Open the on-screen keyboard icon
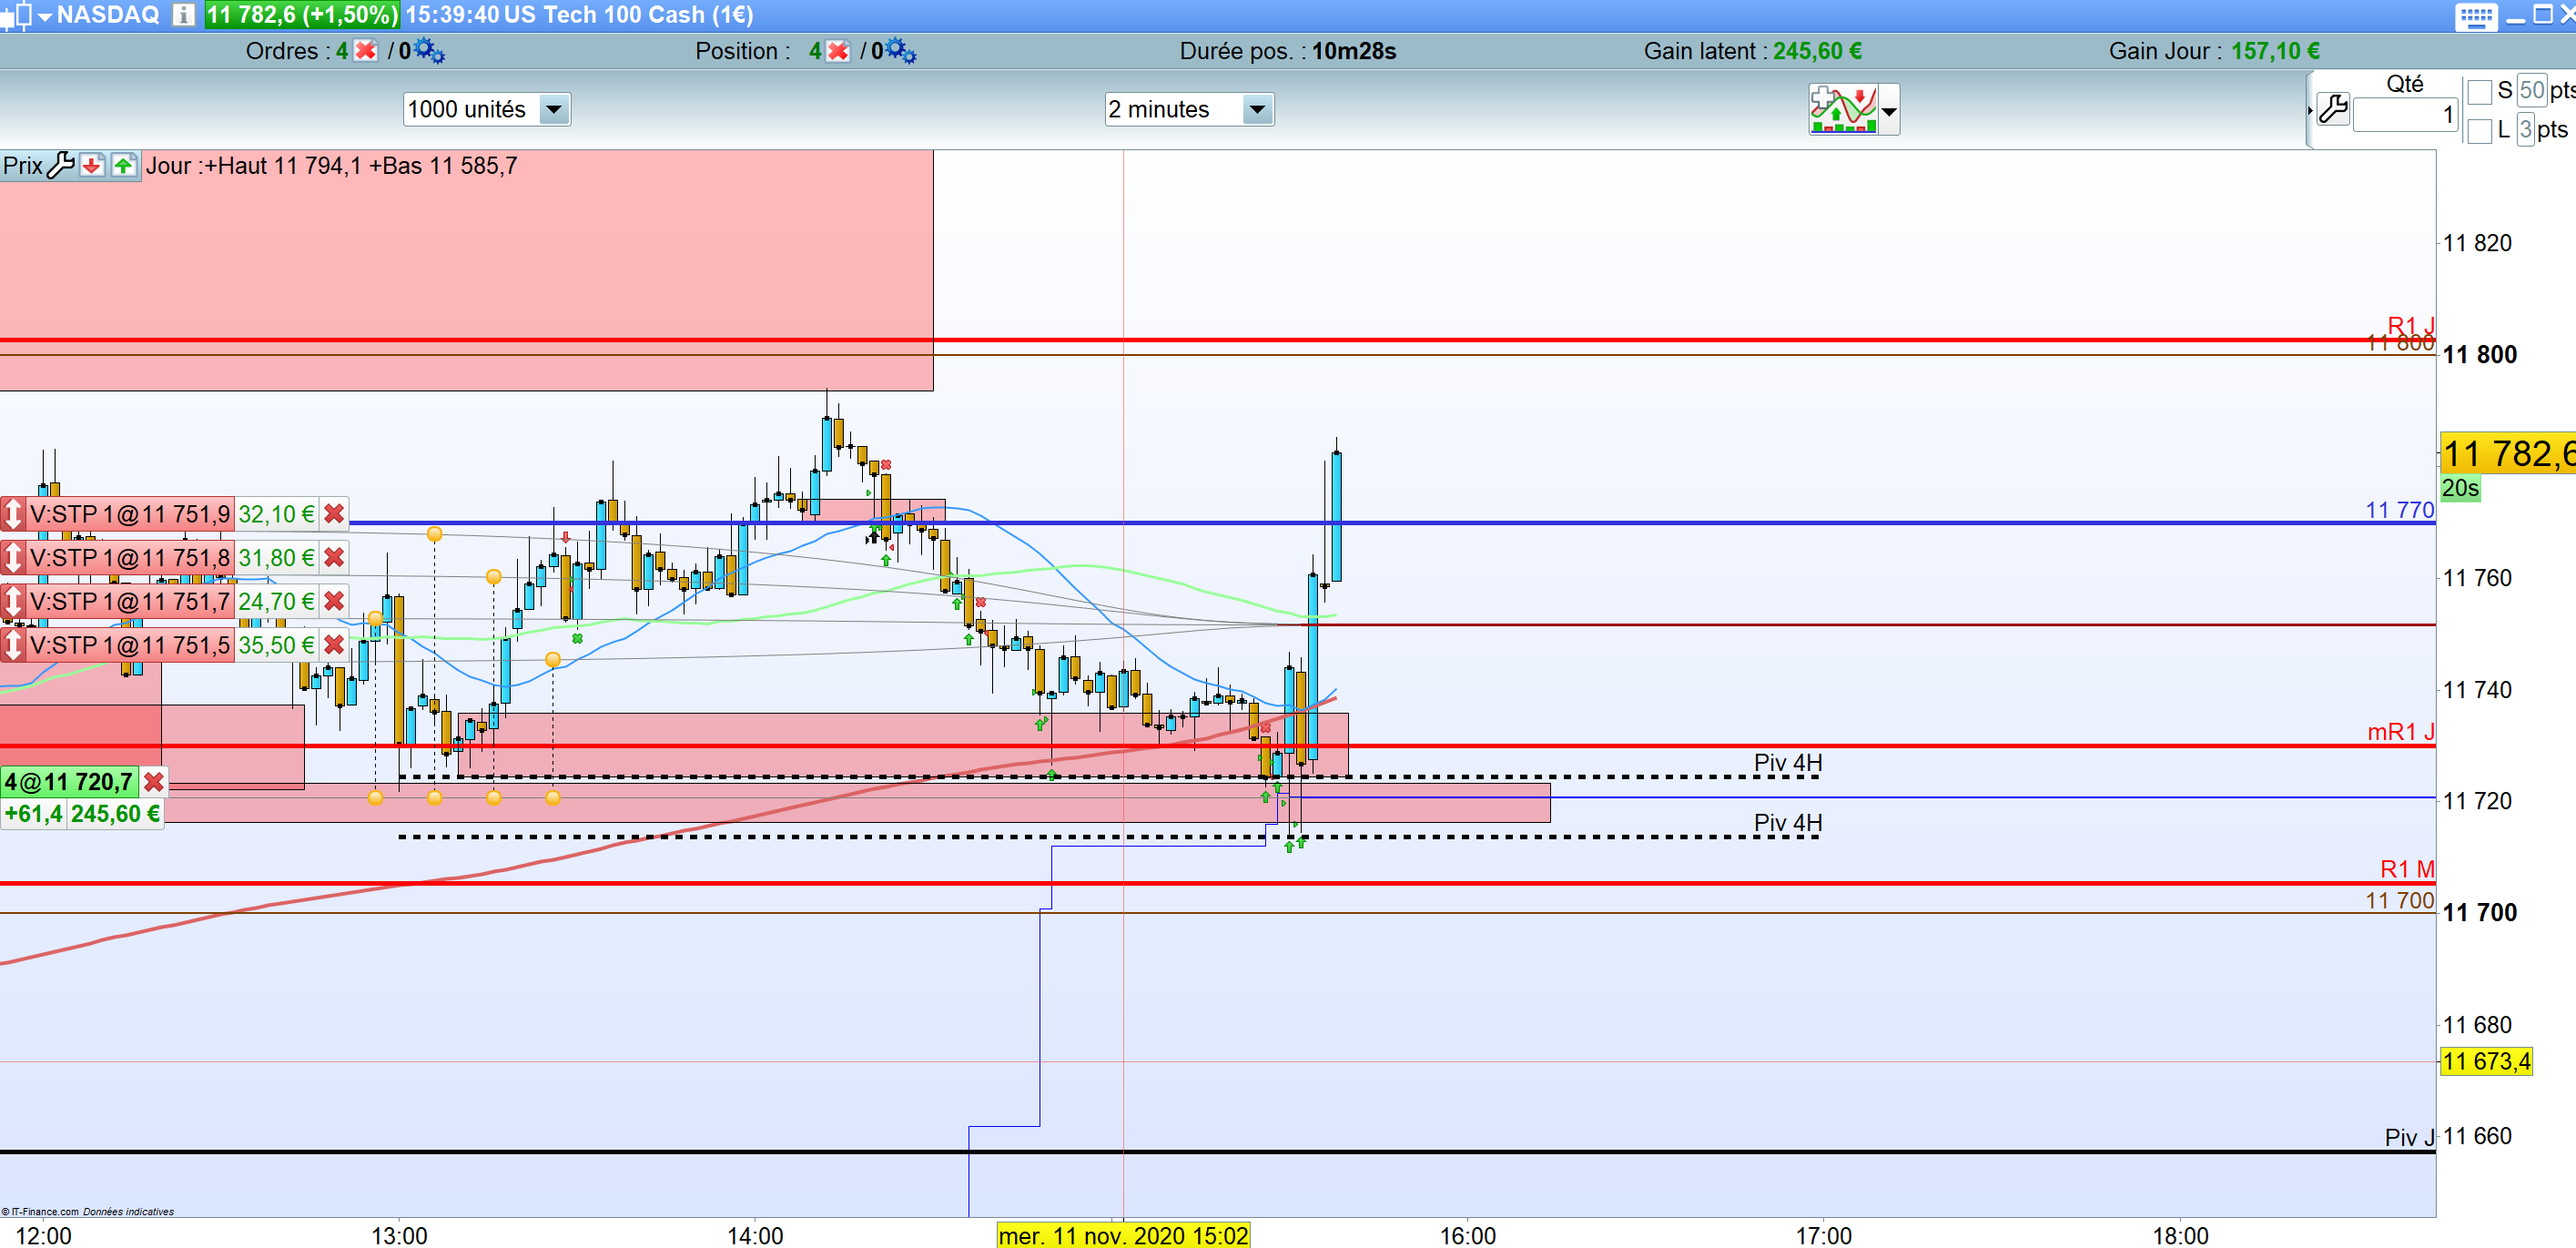This screenshot has width=2576, height=1248. (x=2475, y=16)
